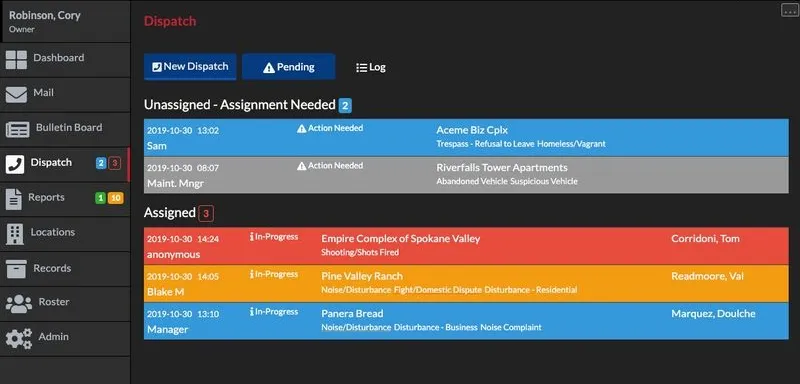
Task: Open the Admin settings label
Action: click(x=54, y=337)
